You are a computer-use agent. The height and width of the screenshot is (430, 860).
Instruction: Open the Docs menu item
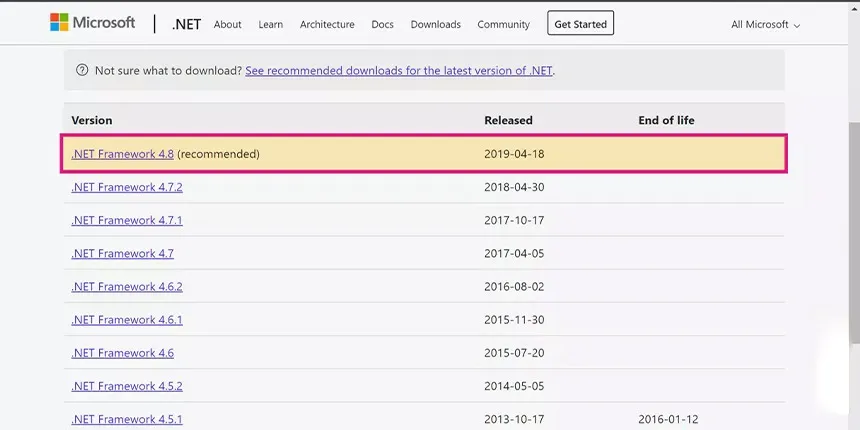point(382,24)
